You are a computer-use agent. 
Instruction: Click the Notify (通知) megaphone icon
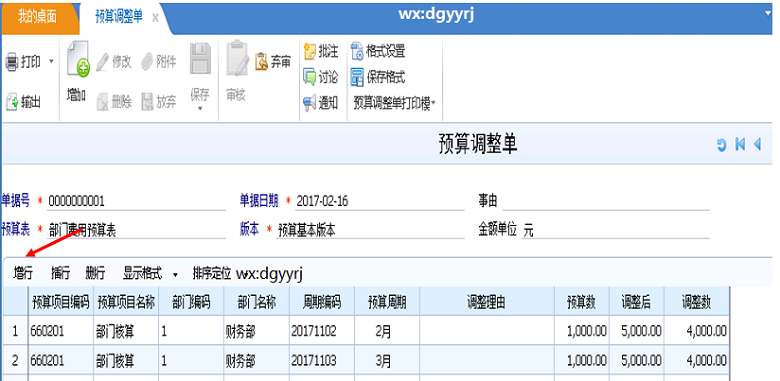click(310, 103)
